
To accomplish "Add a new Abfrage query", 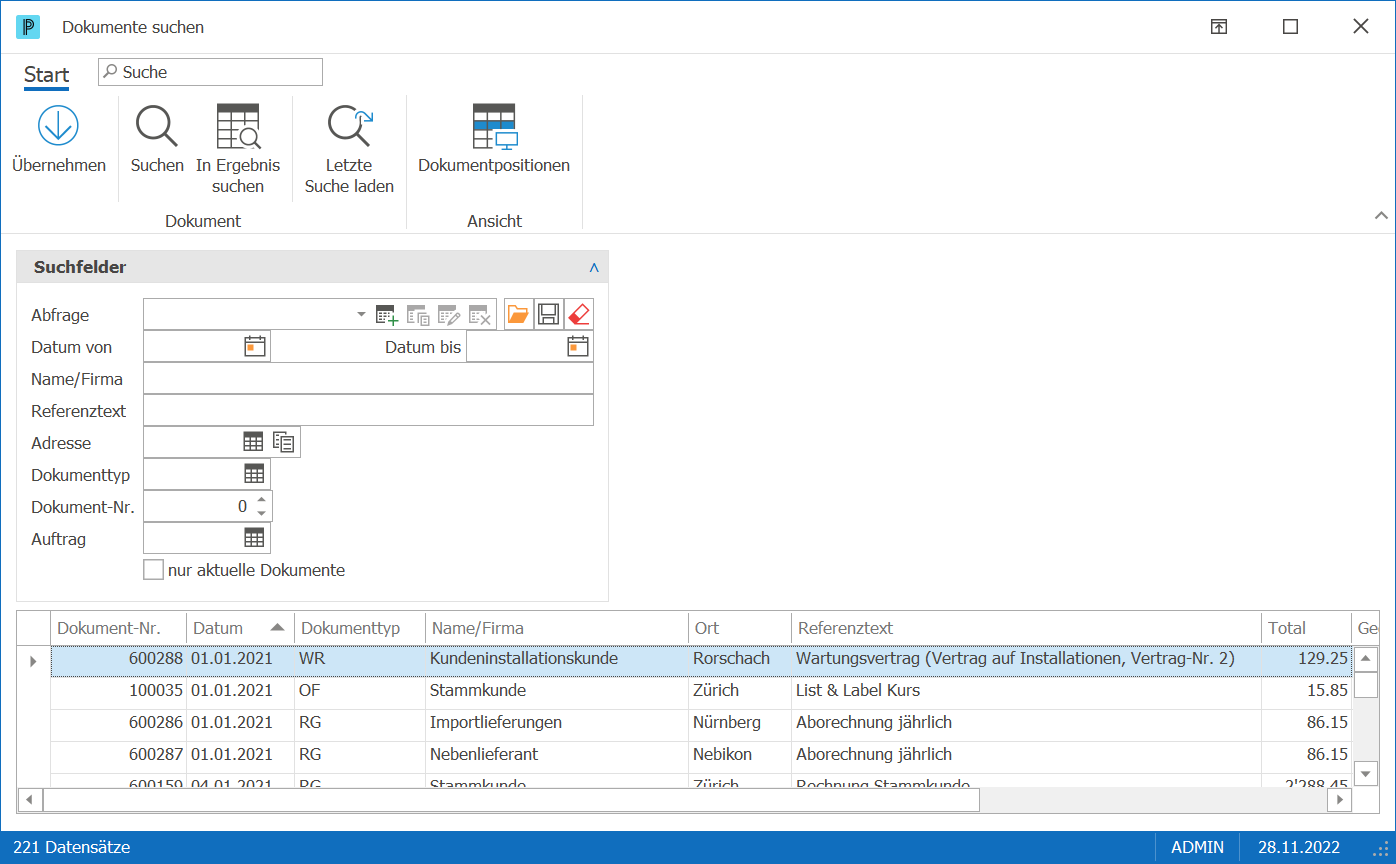I will (x=387, y=315).
